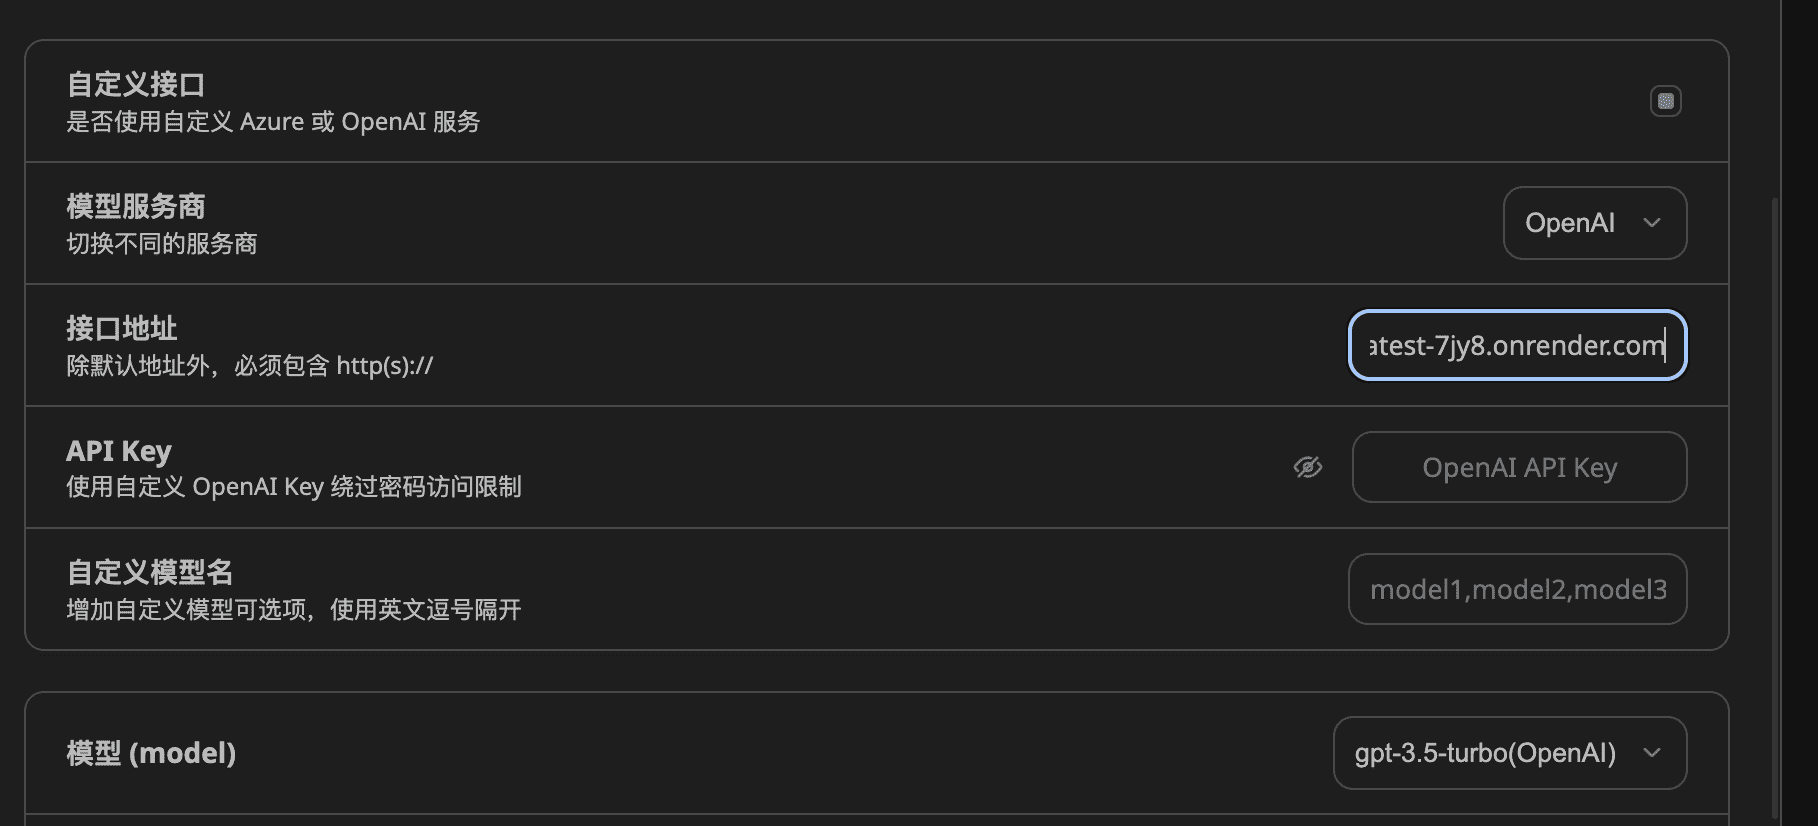Viewport: 1818px width, 826px height.
Task: Click the model1,model2,model3 custom model field
Action: click(1517, 589)
